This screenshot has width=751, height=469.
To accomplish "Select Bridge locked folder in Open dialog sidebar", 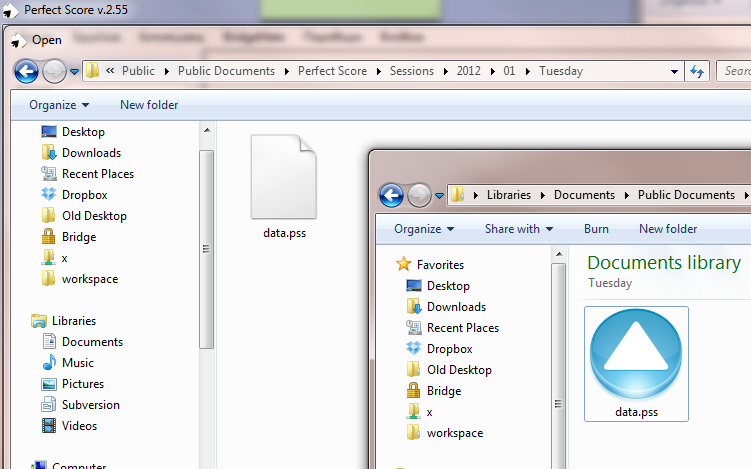I will point(68,237).
